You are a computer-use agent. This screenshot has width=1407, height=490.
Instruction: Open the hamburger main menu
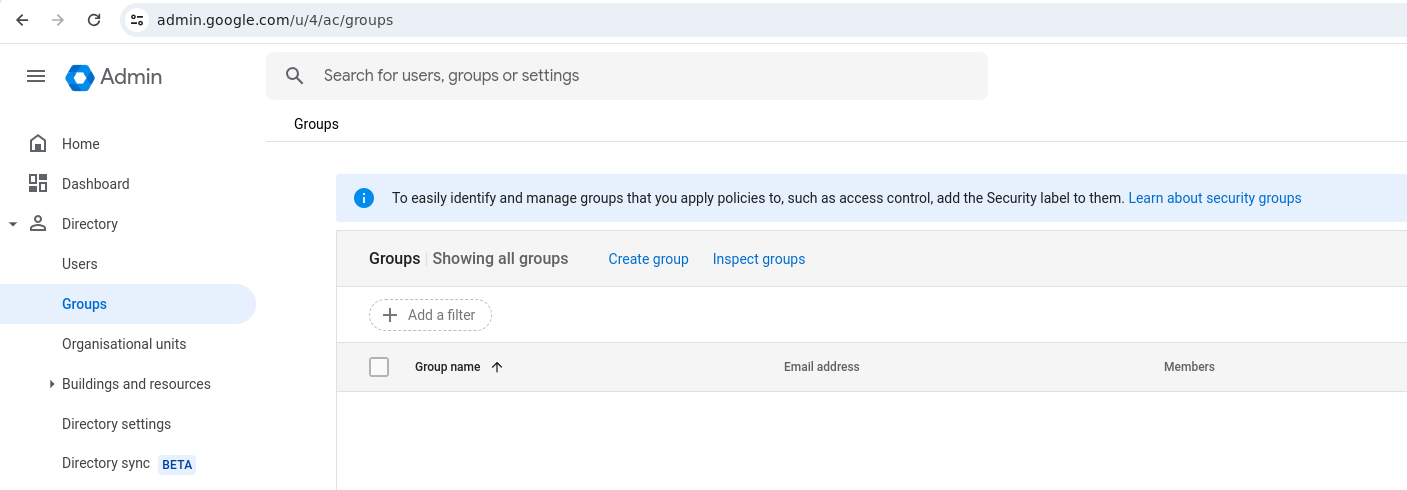[36, 76]
